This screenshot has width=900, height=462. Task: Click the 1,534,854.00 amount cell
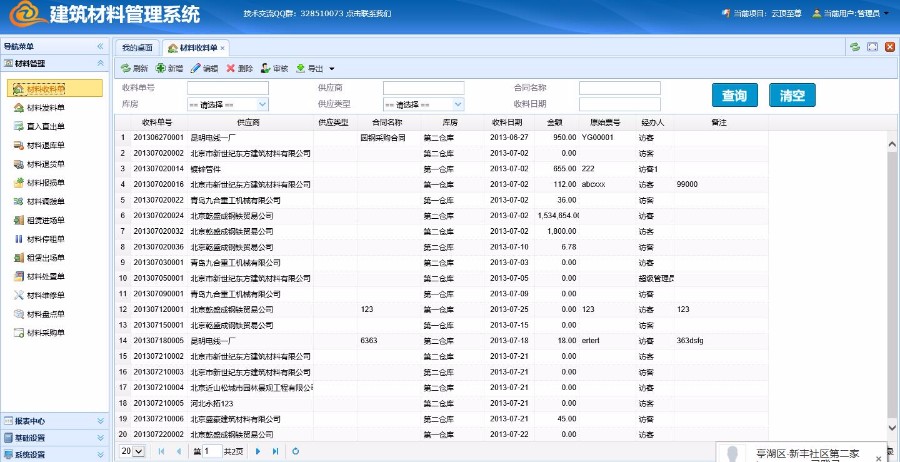coord(558,216)
